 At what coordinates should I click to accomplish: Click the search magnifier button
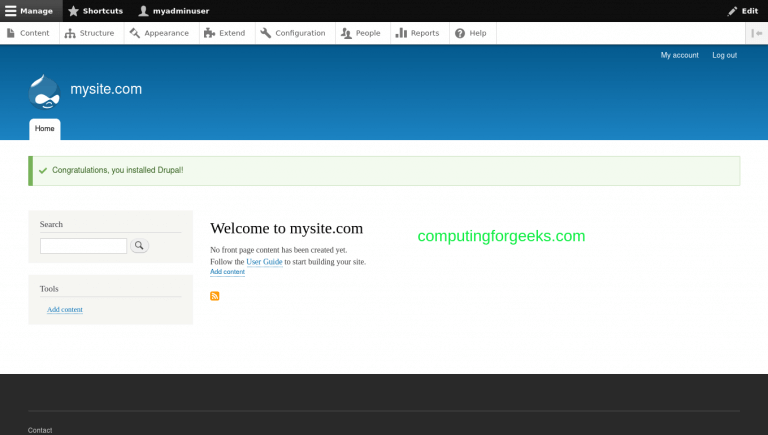click(x=139, y=245)
